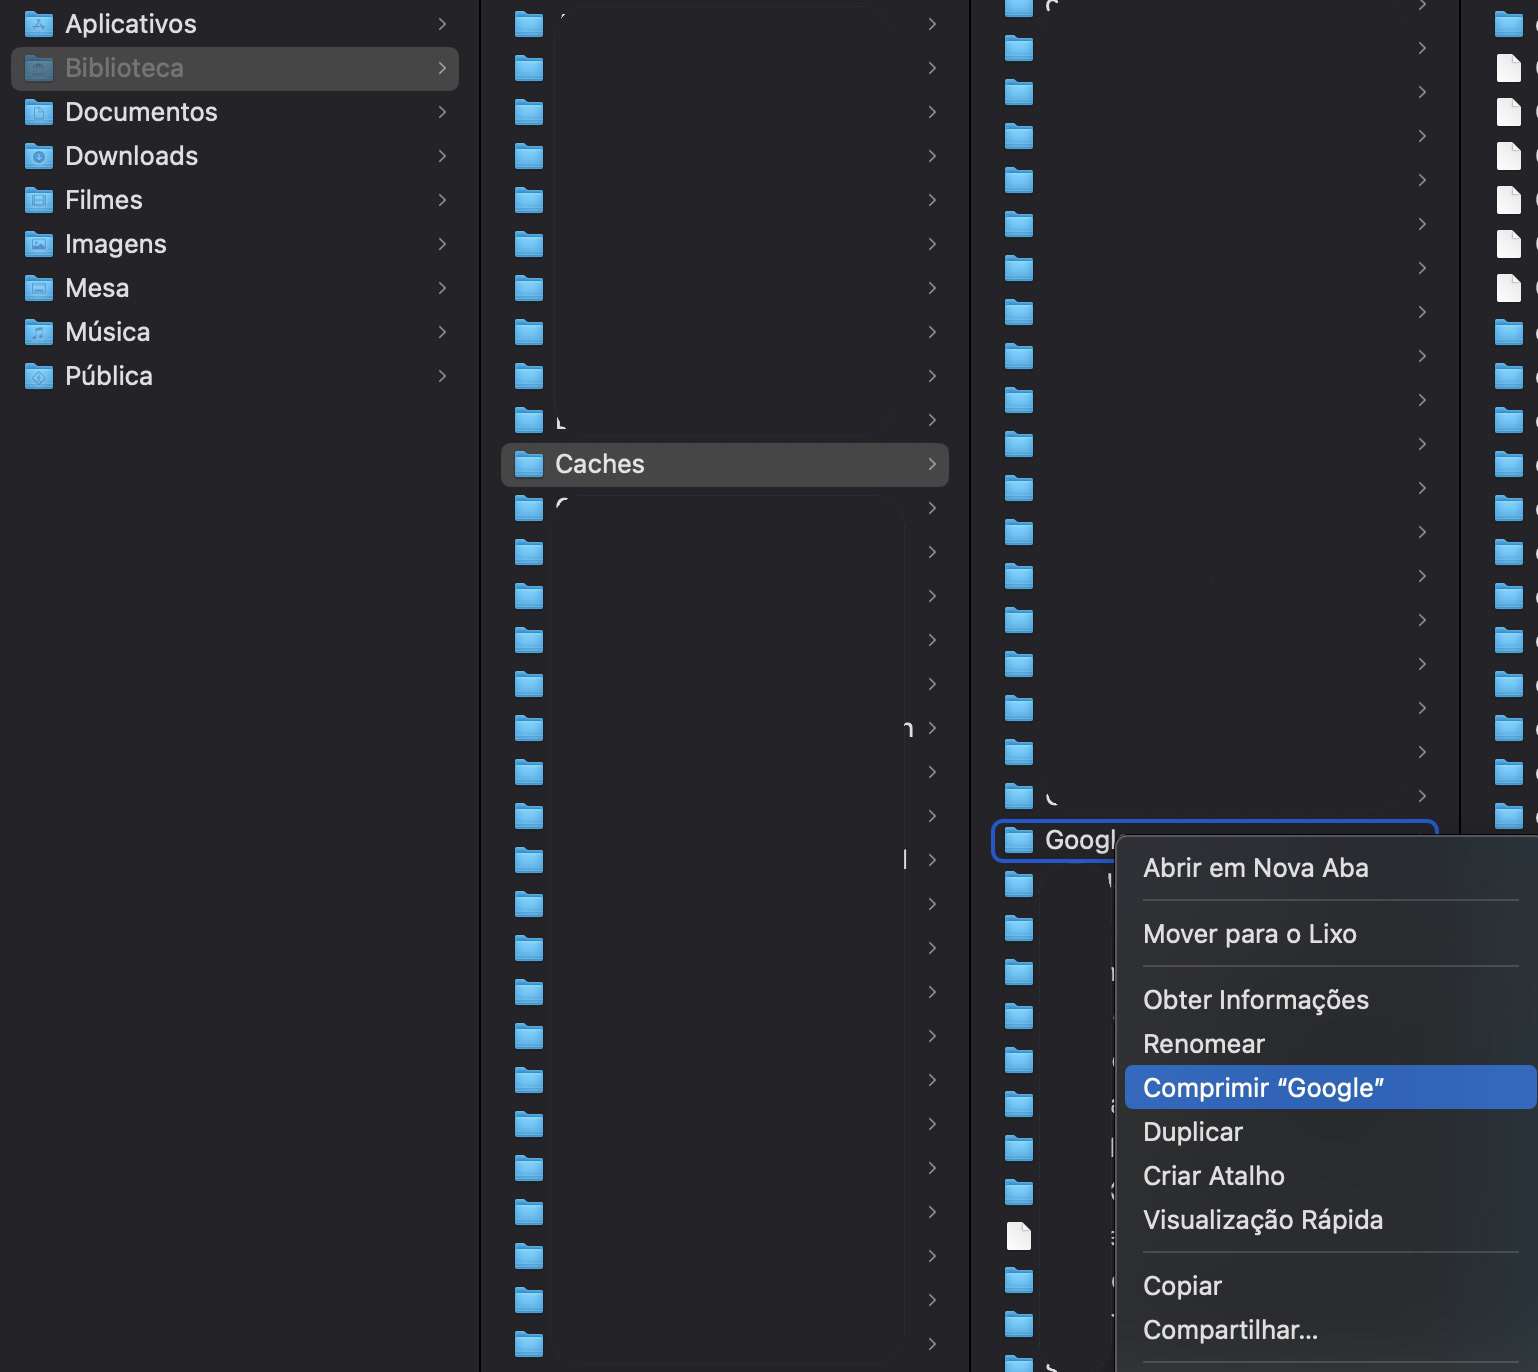Click the Filmes folder icon
Screen dimensions: 1538x1372
click(x=38, y=200)
